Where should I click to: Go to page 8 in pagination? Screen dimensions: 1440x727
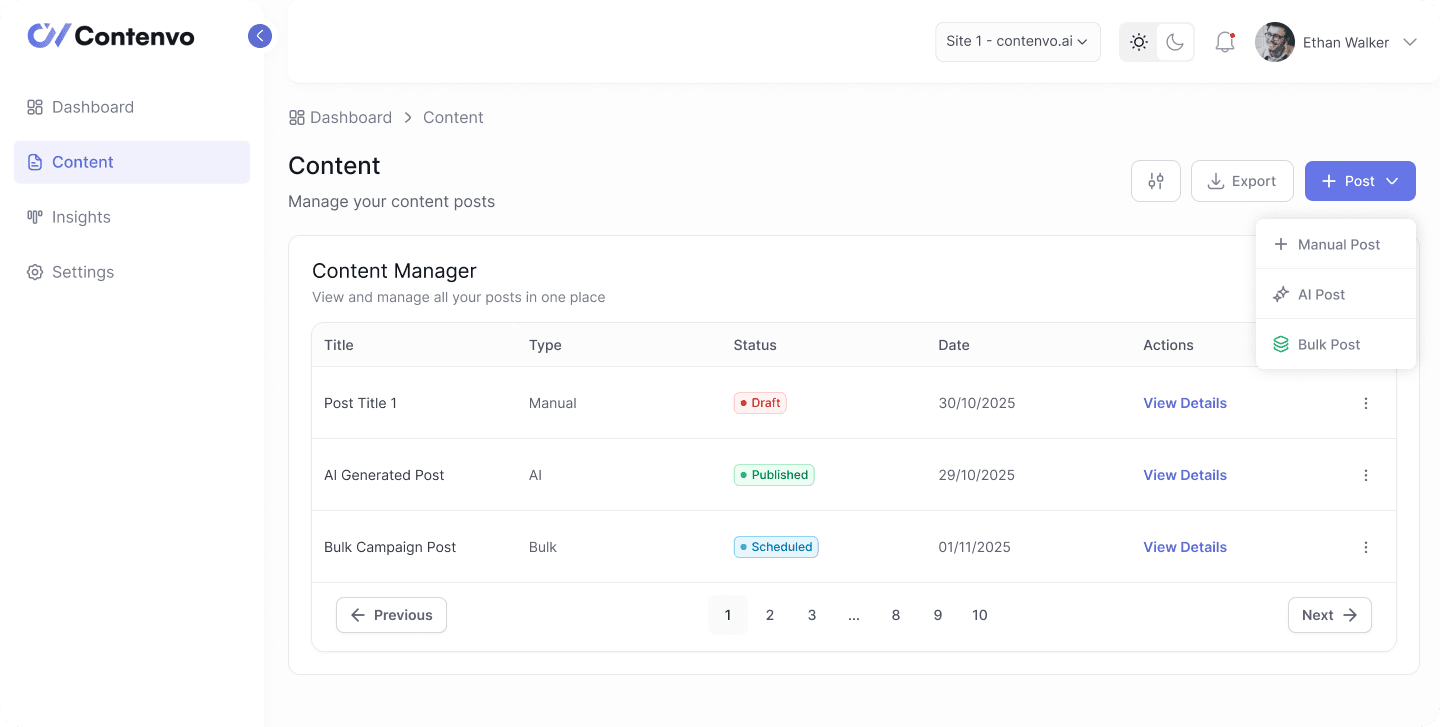coord(896,615)
